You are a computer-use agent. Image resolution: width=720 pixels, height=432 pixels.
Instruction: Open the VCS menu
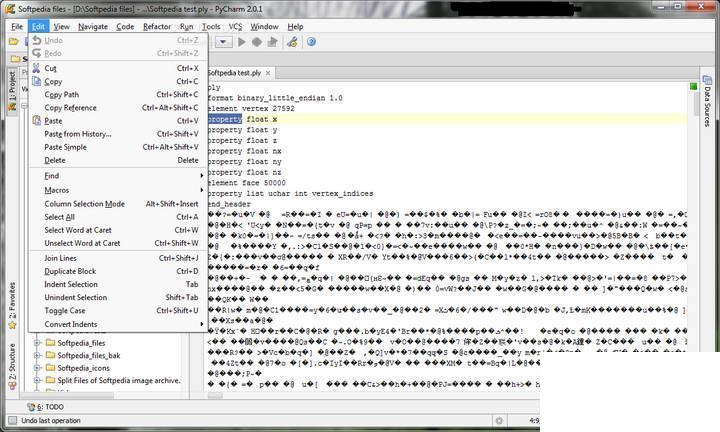point(235,27)
